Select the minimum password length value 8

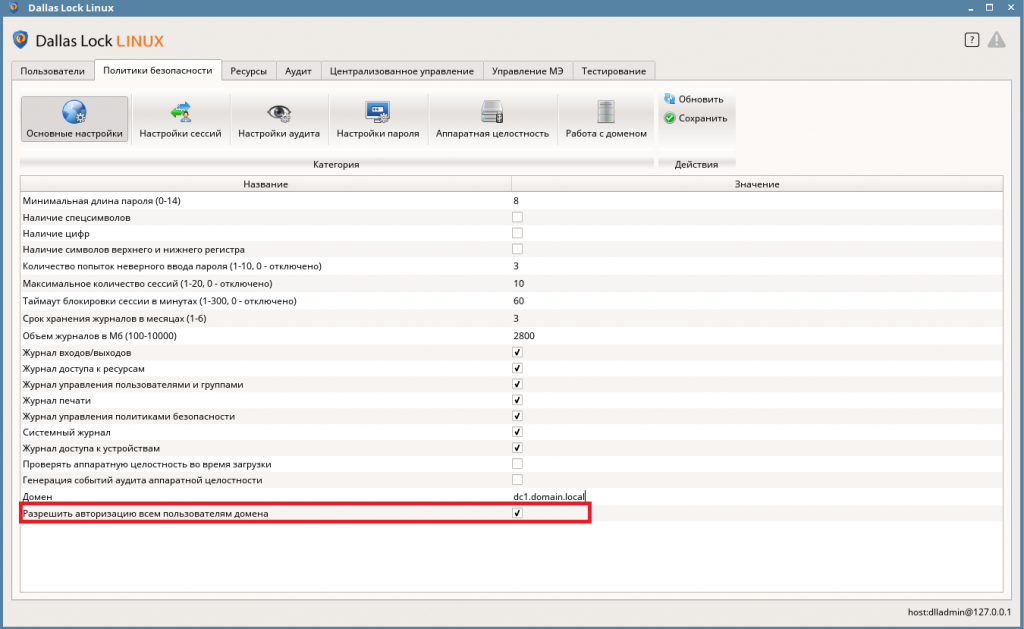pos(516,201)
